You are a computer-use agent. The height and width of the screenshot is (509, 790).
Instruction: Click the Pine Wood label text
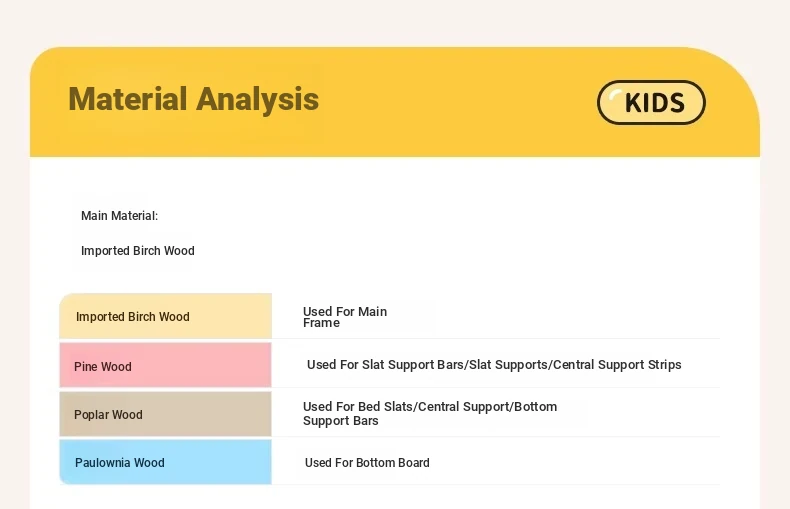pos(103,367)
